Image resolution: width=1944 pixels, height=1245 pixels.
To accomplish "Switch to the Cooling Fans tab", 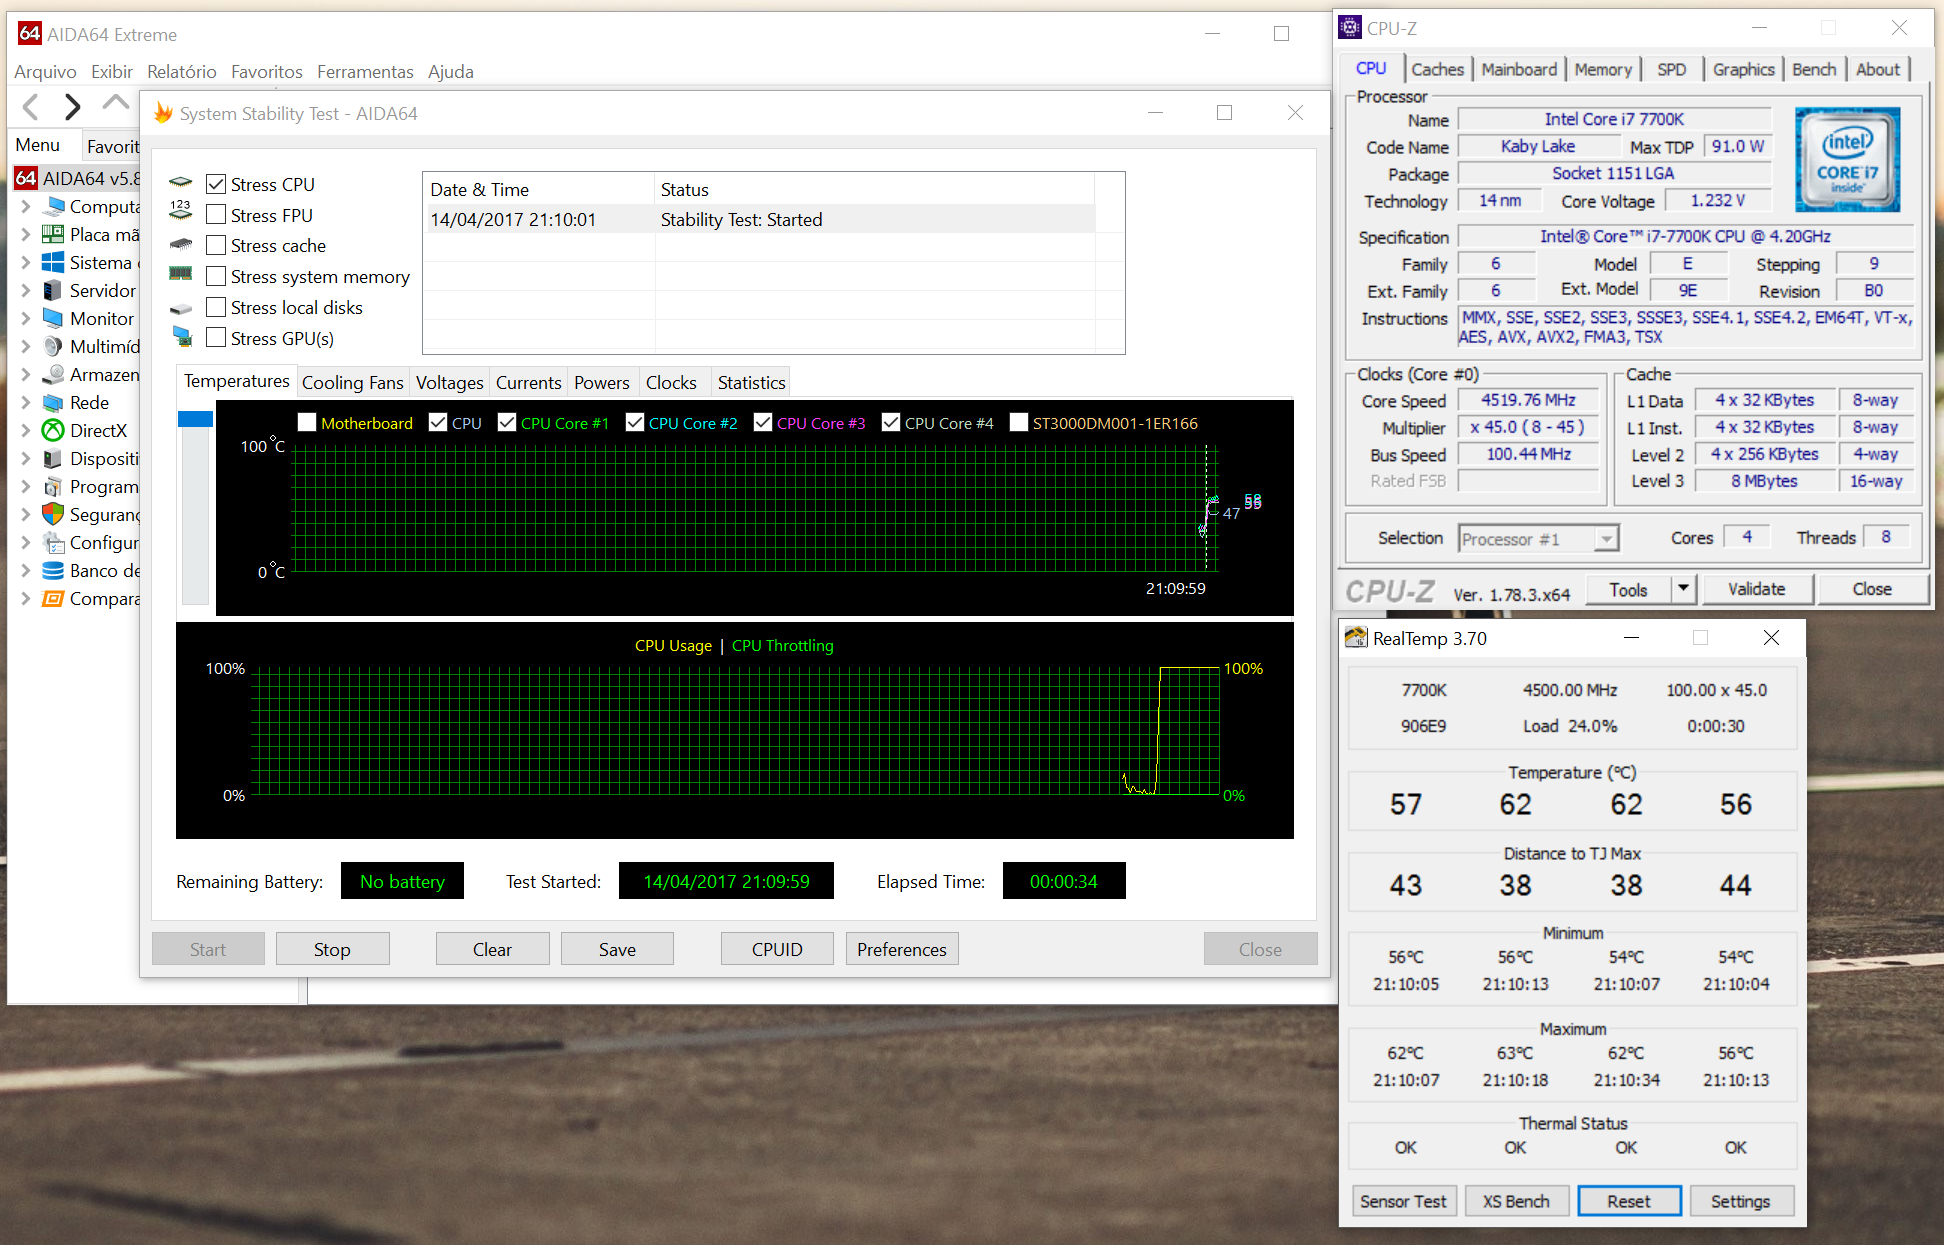I will click(352, 382).
